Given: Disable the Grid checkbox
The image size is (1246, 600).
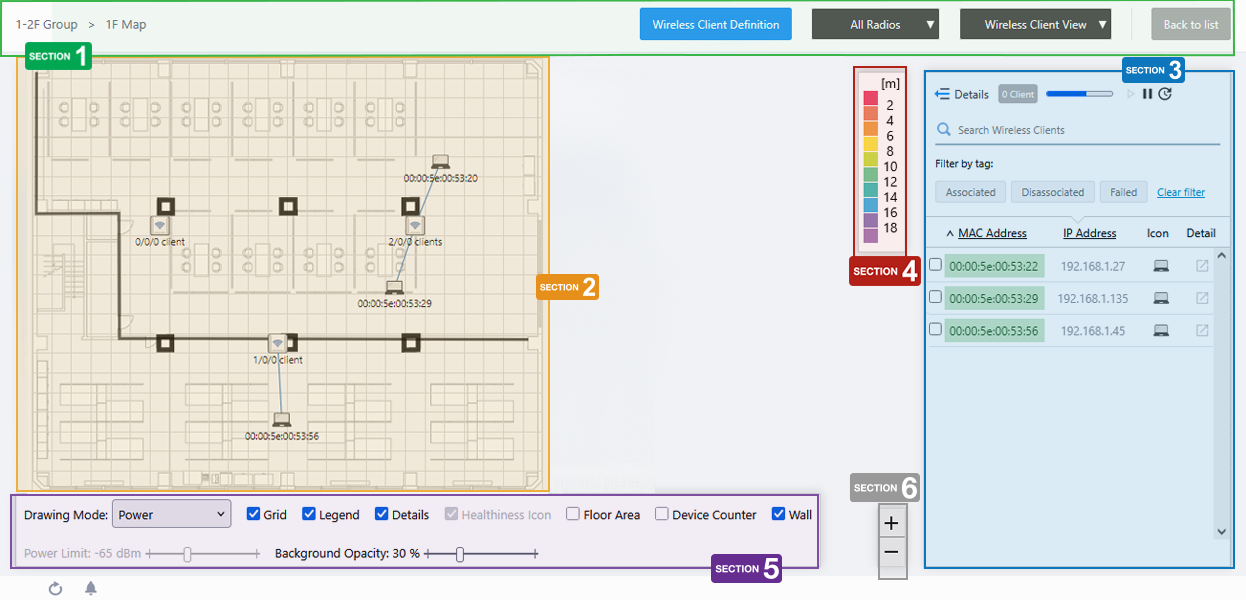Looking at the screenshot, I should [x=254, y=515].
